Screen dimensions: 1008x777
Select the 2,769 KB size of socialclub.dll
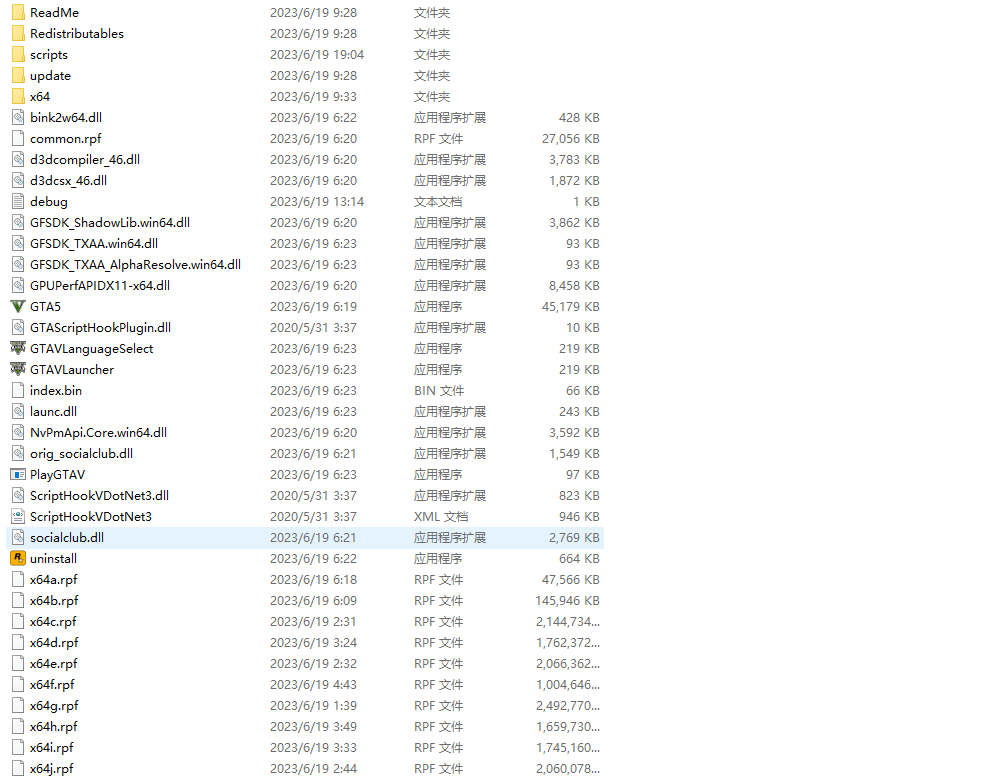pyautogui.click(x=574, y=537)
